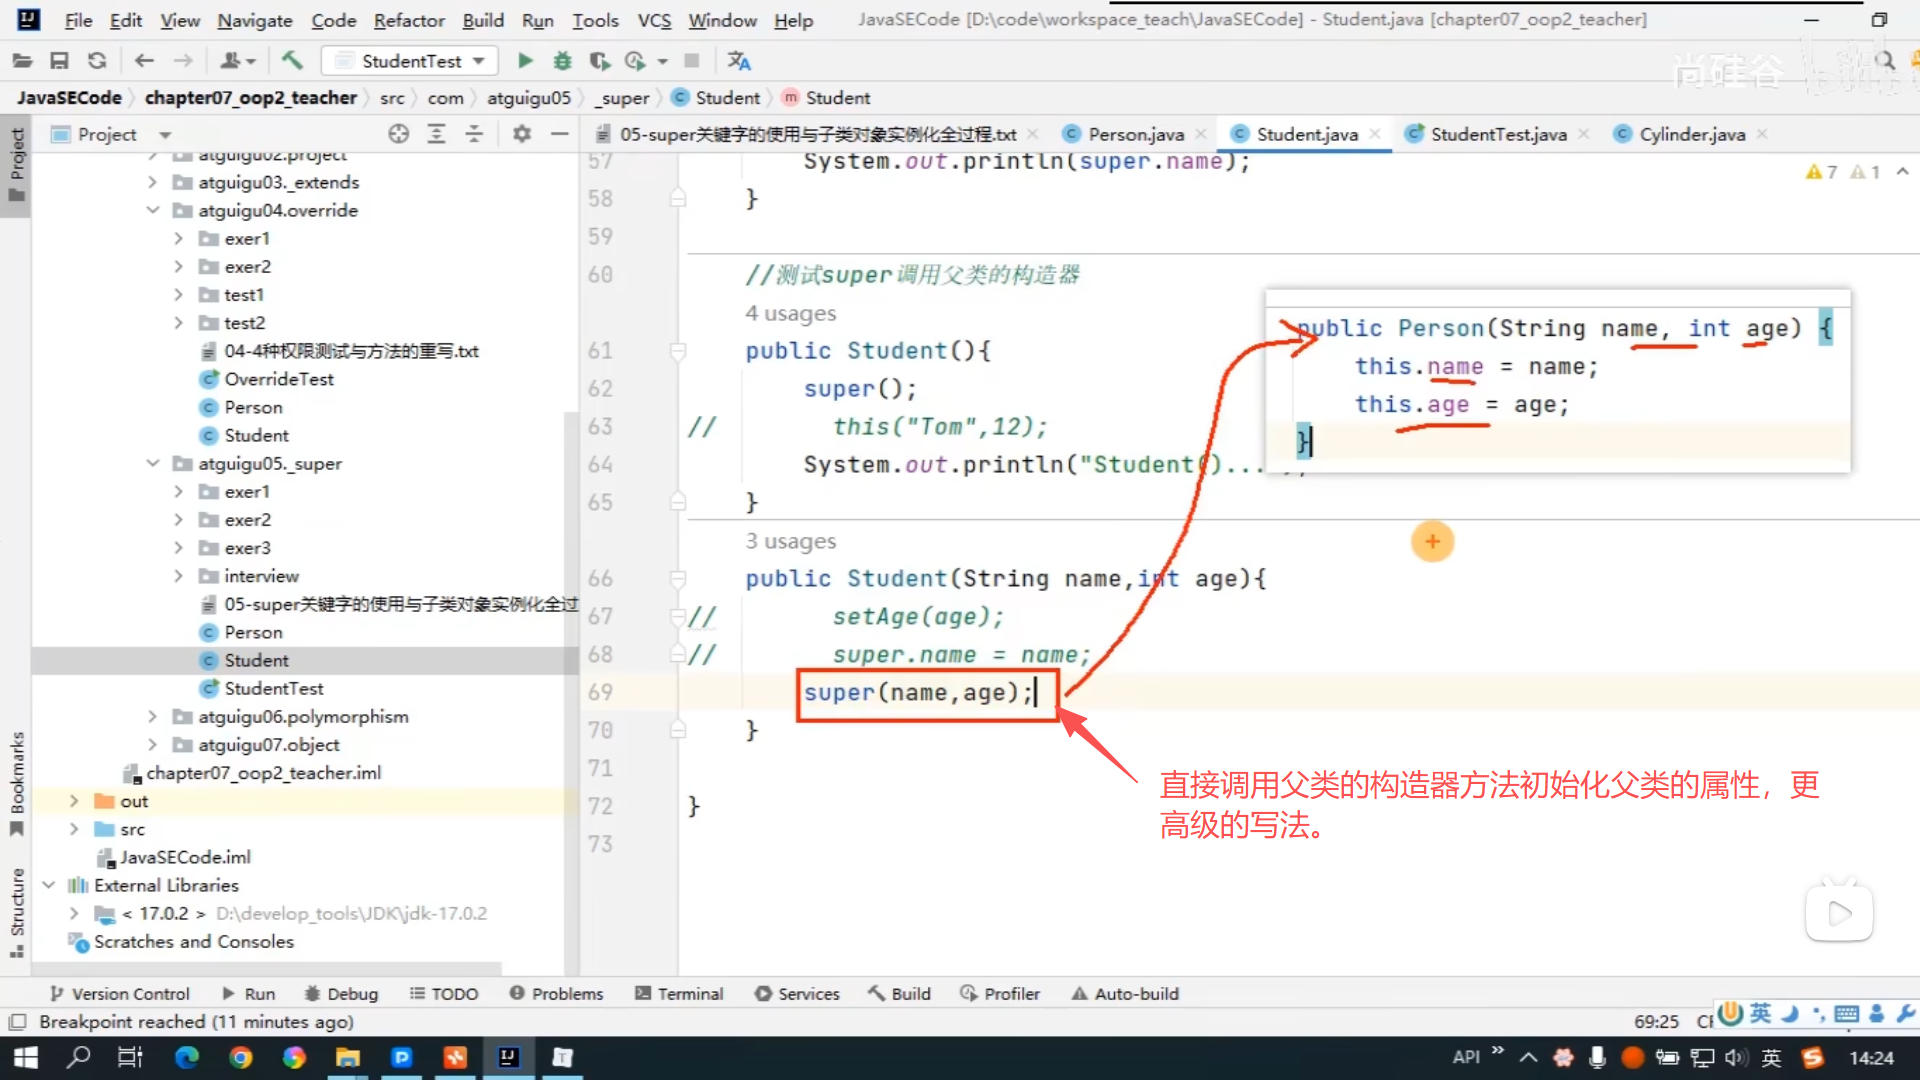Toggle fold marker at line 61
Image resolution: width=1920 pixels, height=1080 pixels.
tap(678, 351)
